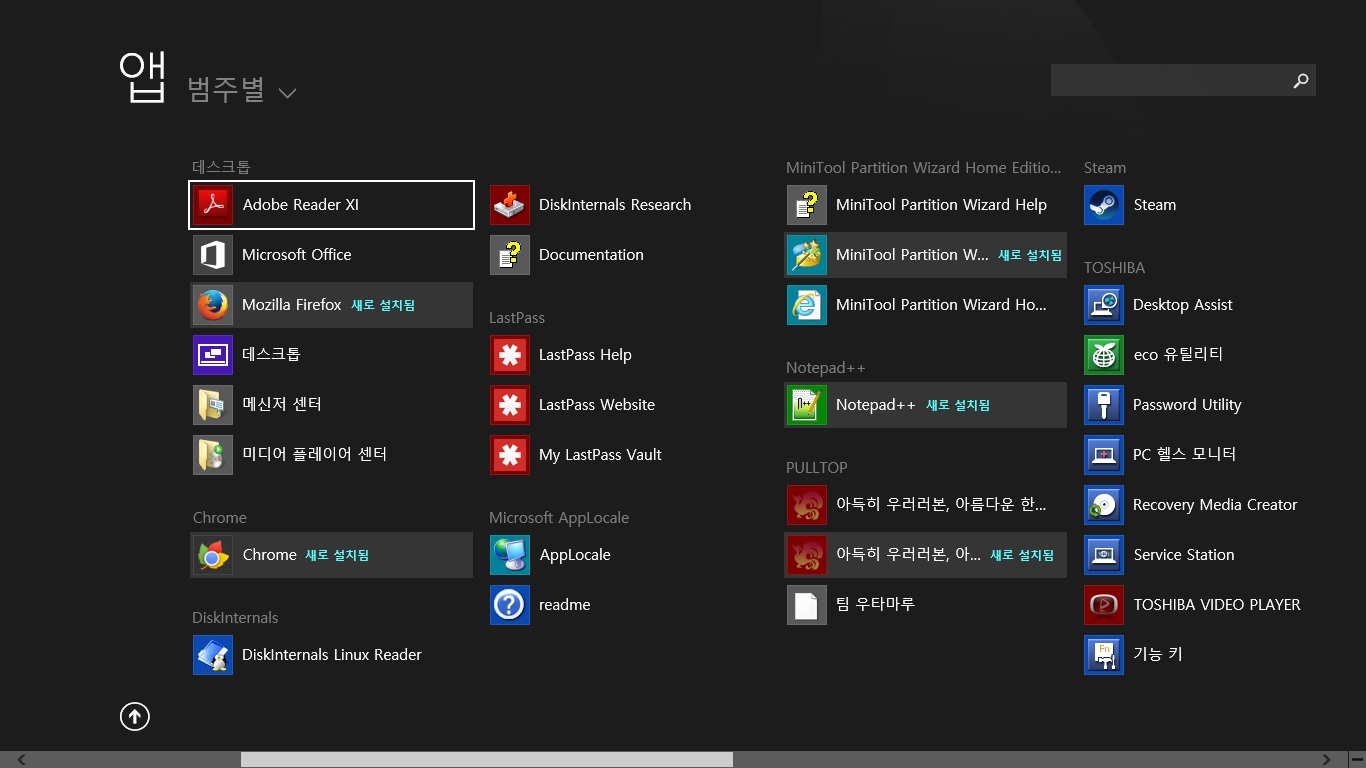Launch newly installed MiniTool Partition W... icon

coord(807,255)
